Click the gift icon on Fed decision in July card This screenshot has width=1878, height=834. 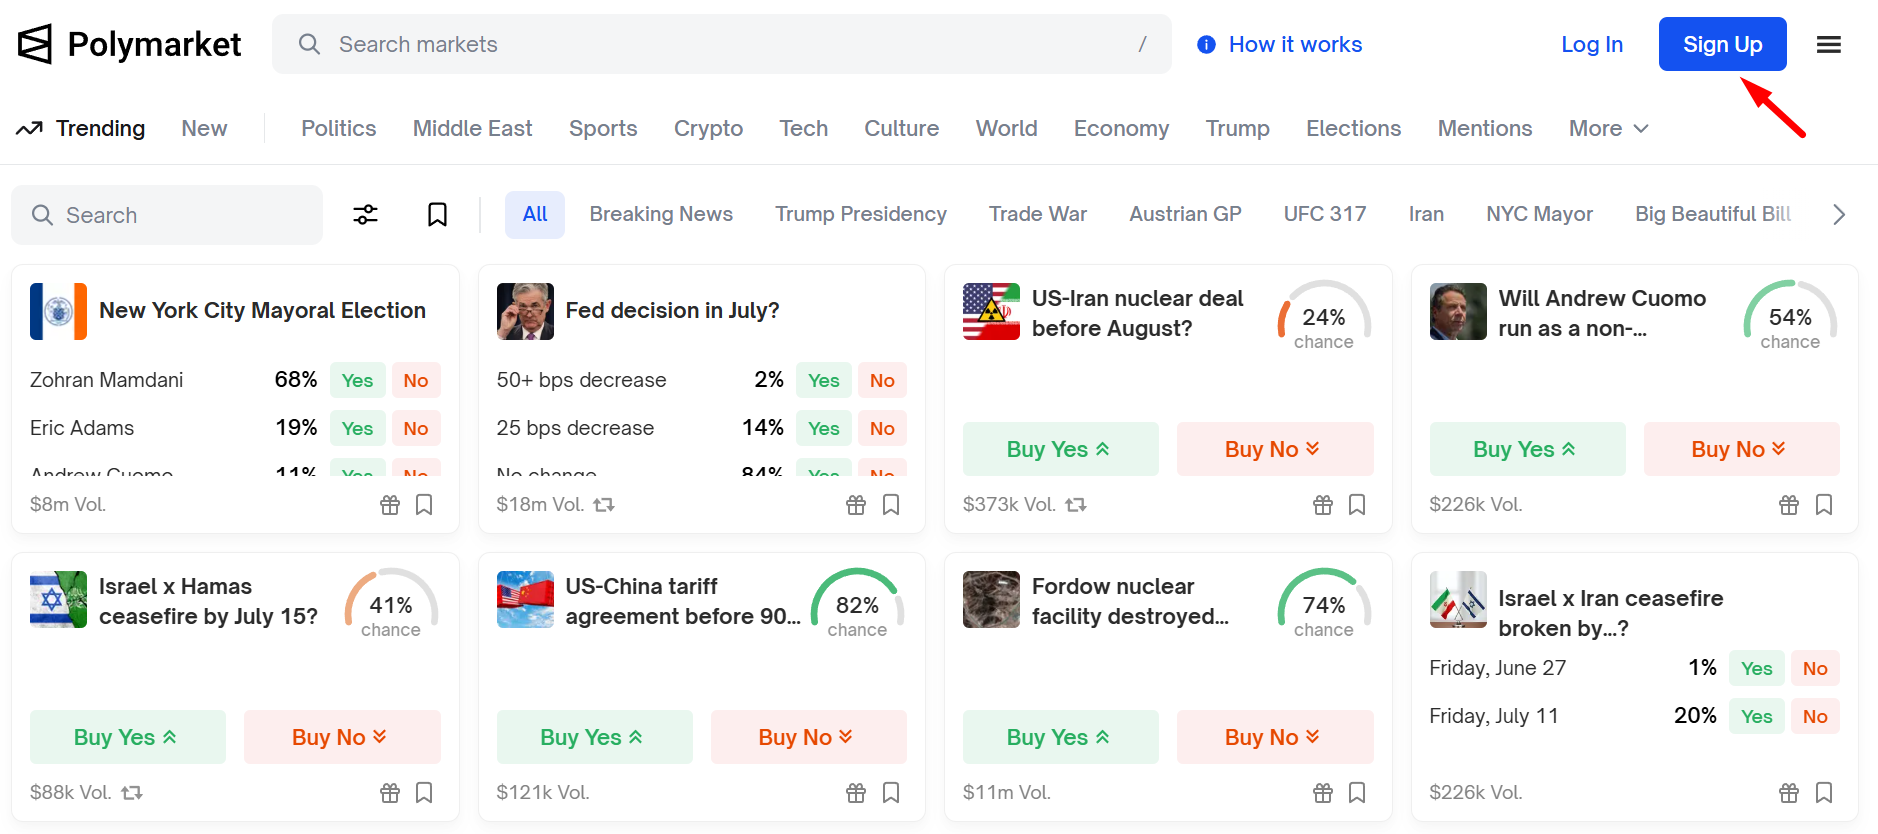856,505
